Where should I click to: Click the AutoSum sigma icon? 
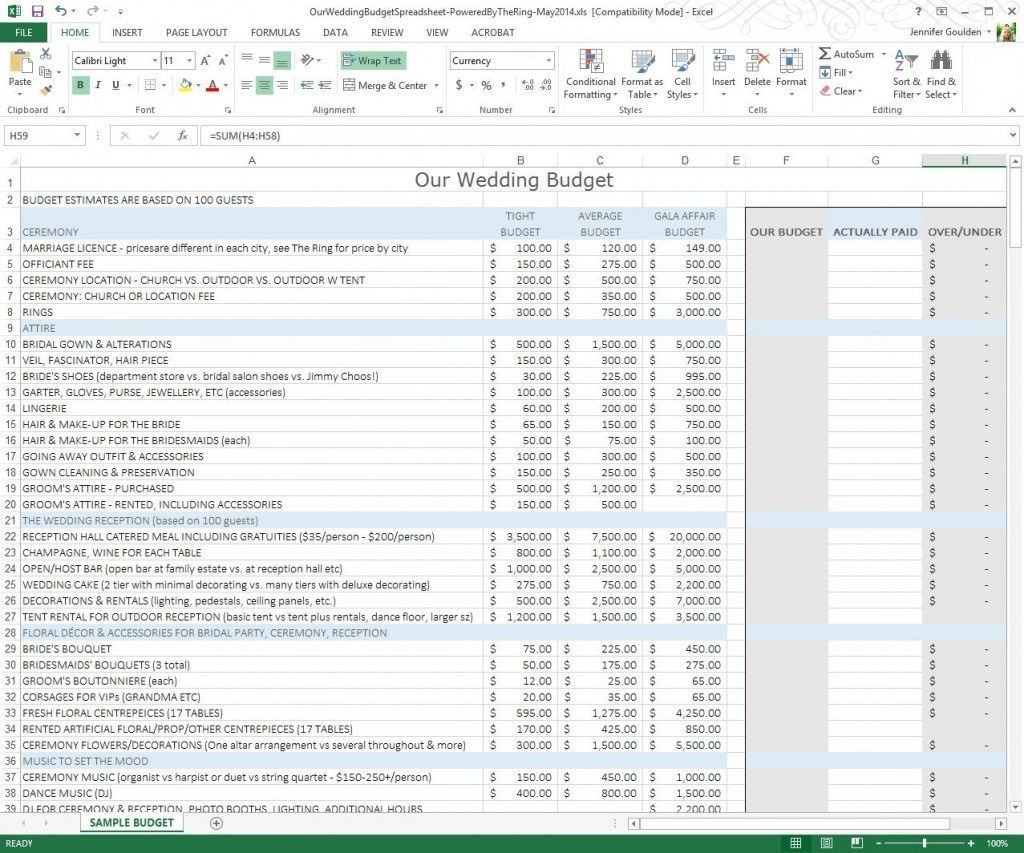click(825, 54)
